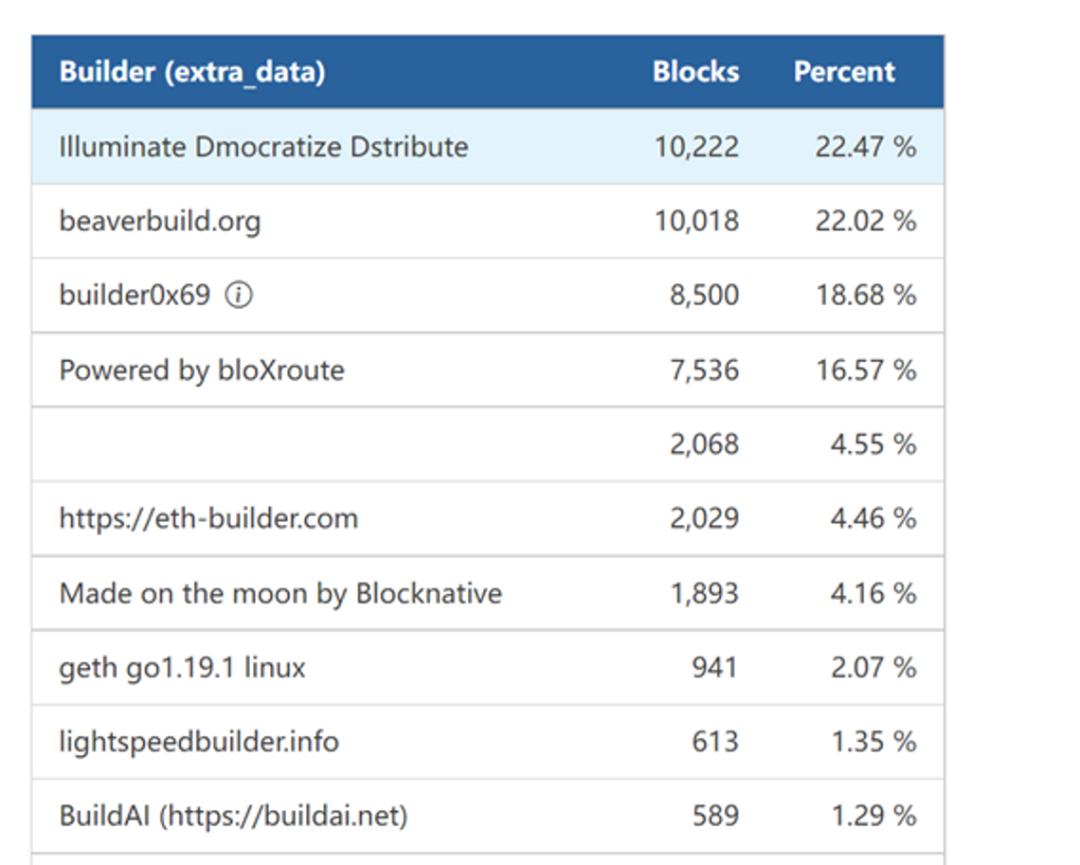The height and width of the screenshot is (865, 1080).
Task: Select the Illuminate Dmocratize Dstribute row
Action: click(x=263, y=147)
